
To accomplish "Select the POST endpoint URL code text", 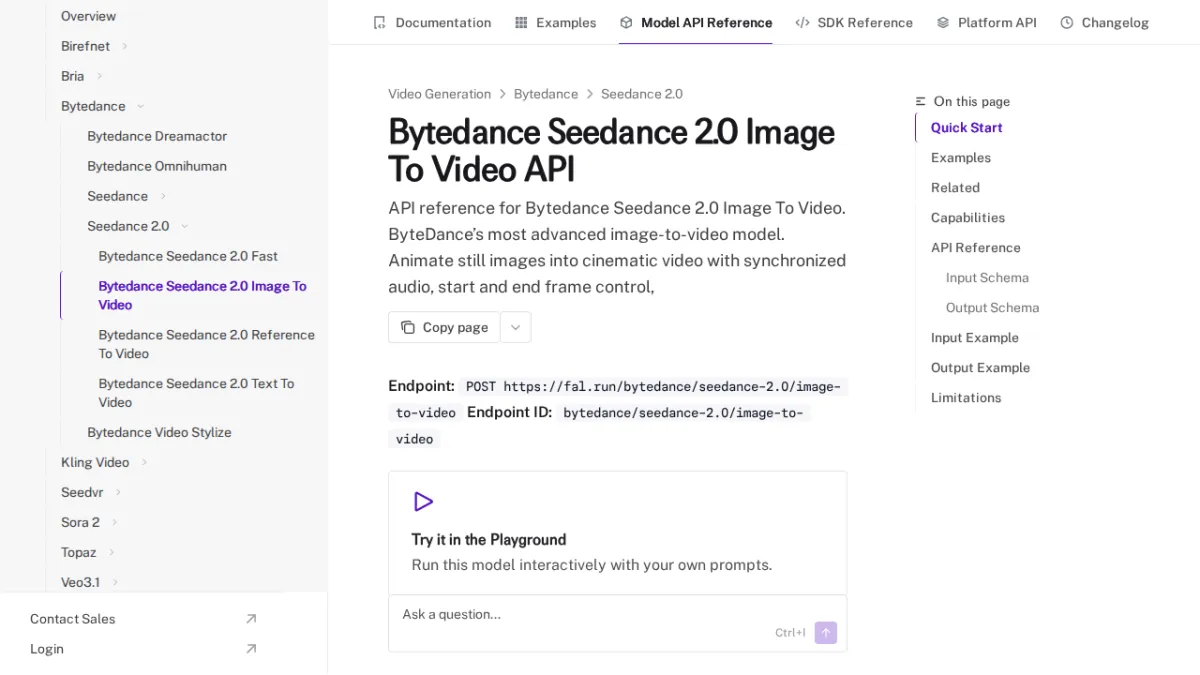I will pyautogui.click(x=618, y=399).
